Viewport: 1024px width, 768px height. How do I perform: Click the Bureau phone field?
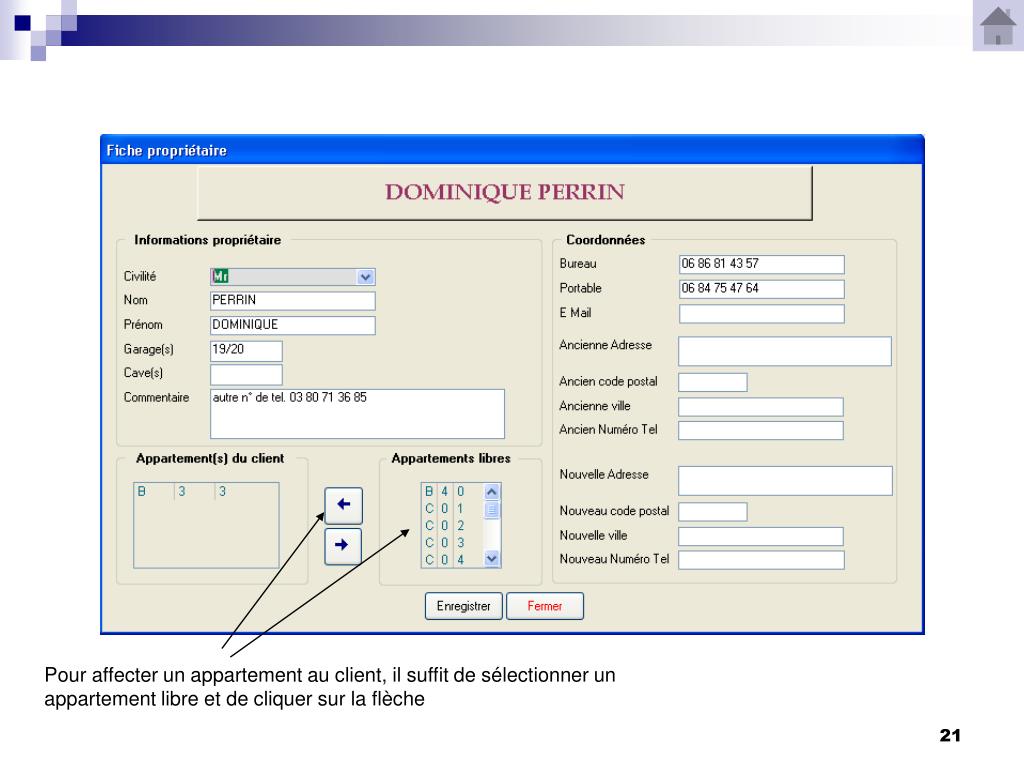coord(761,264)
